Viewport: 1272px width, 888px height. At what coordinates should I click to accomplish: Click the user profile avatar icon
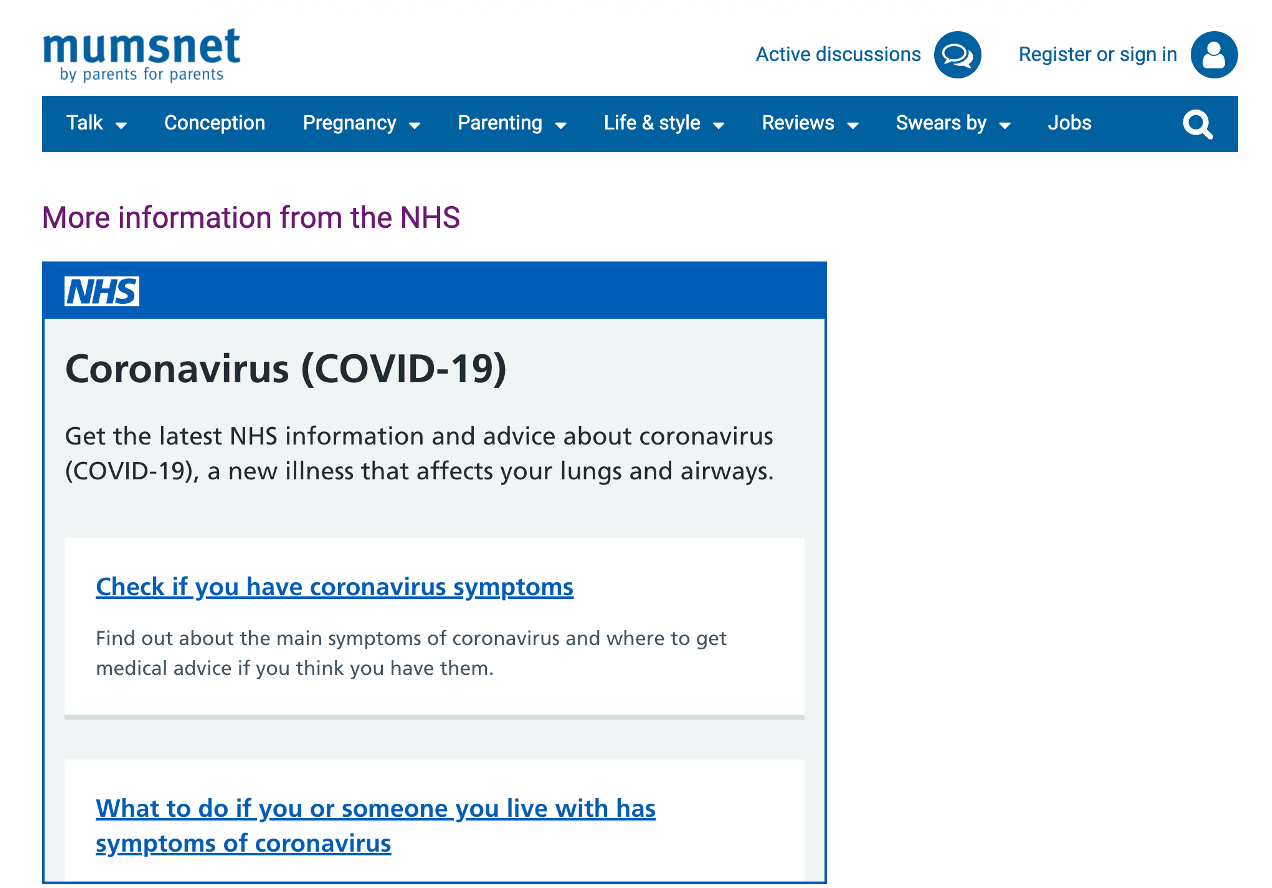point(1214,55)
